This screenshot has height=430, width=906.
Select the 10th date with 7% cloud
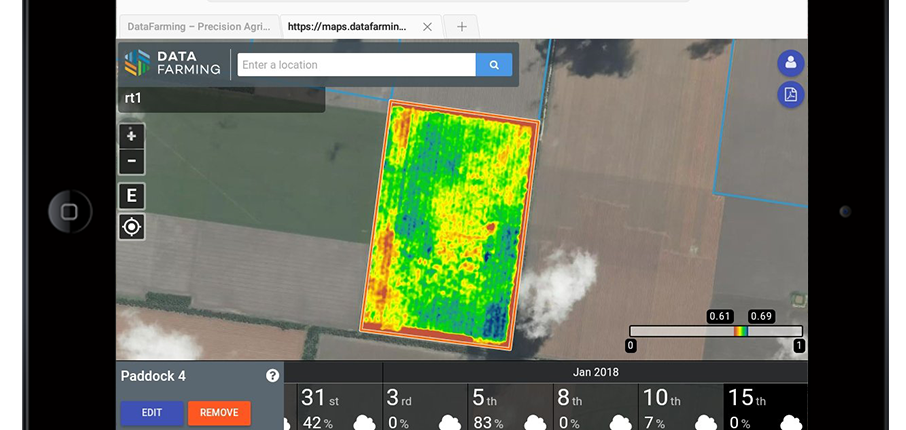[681, 407]
